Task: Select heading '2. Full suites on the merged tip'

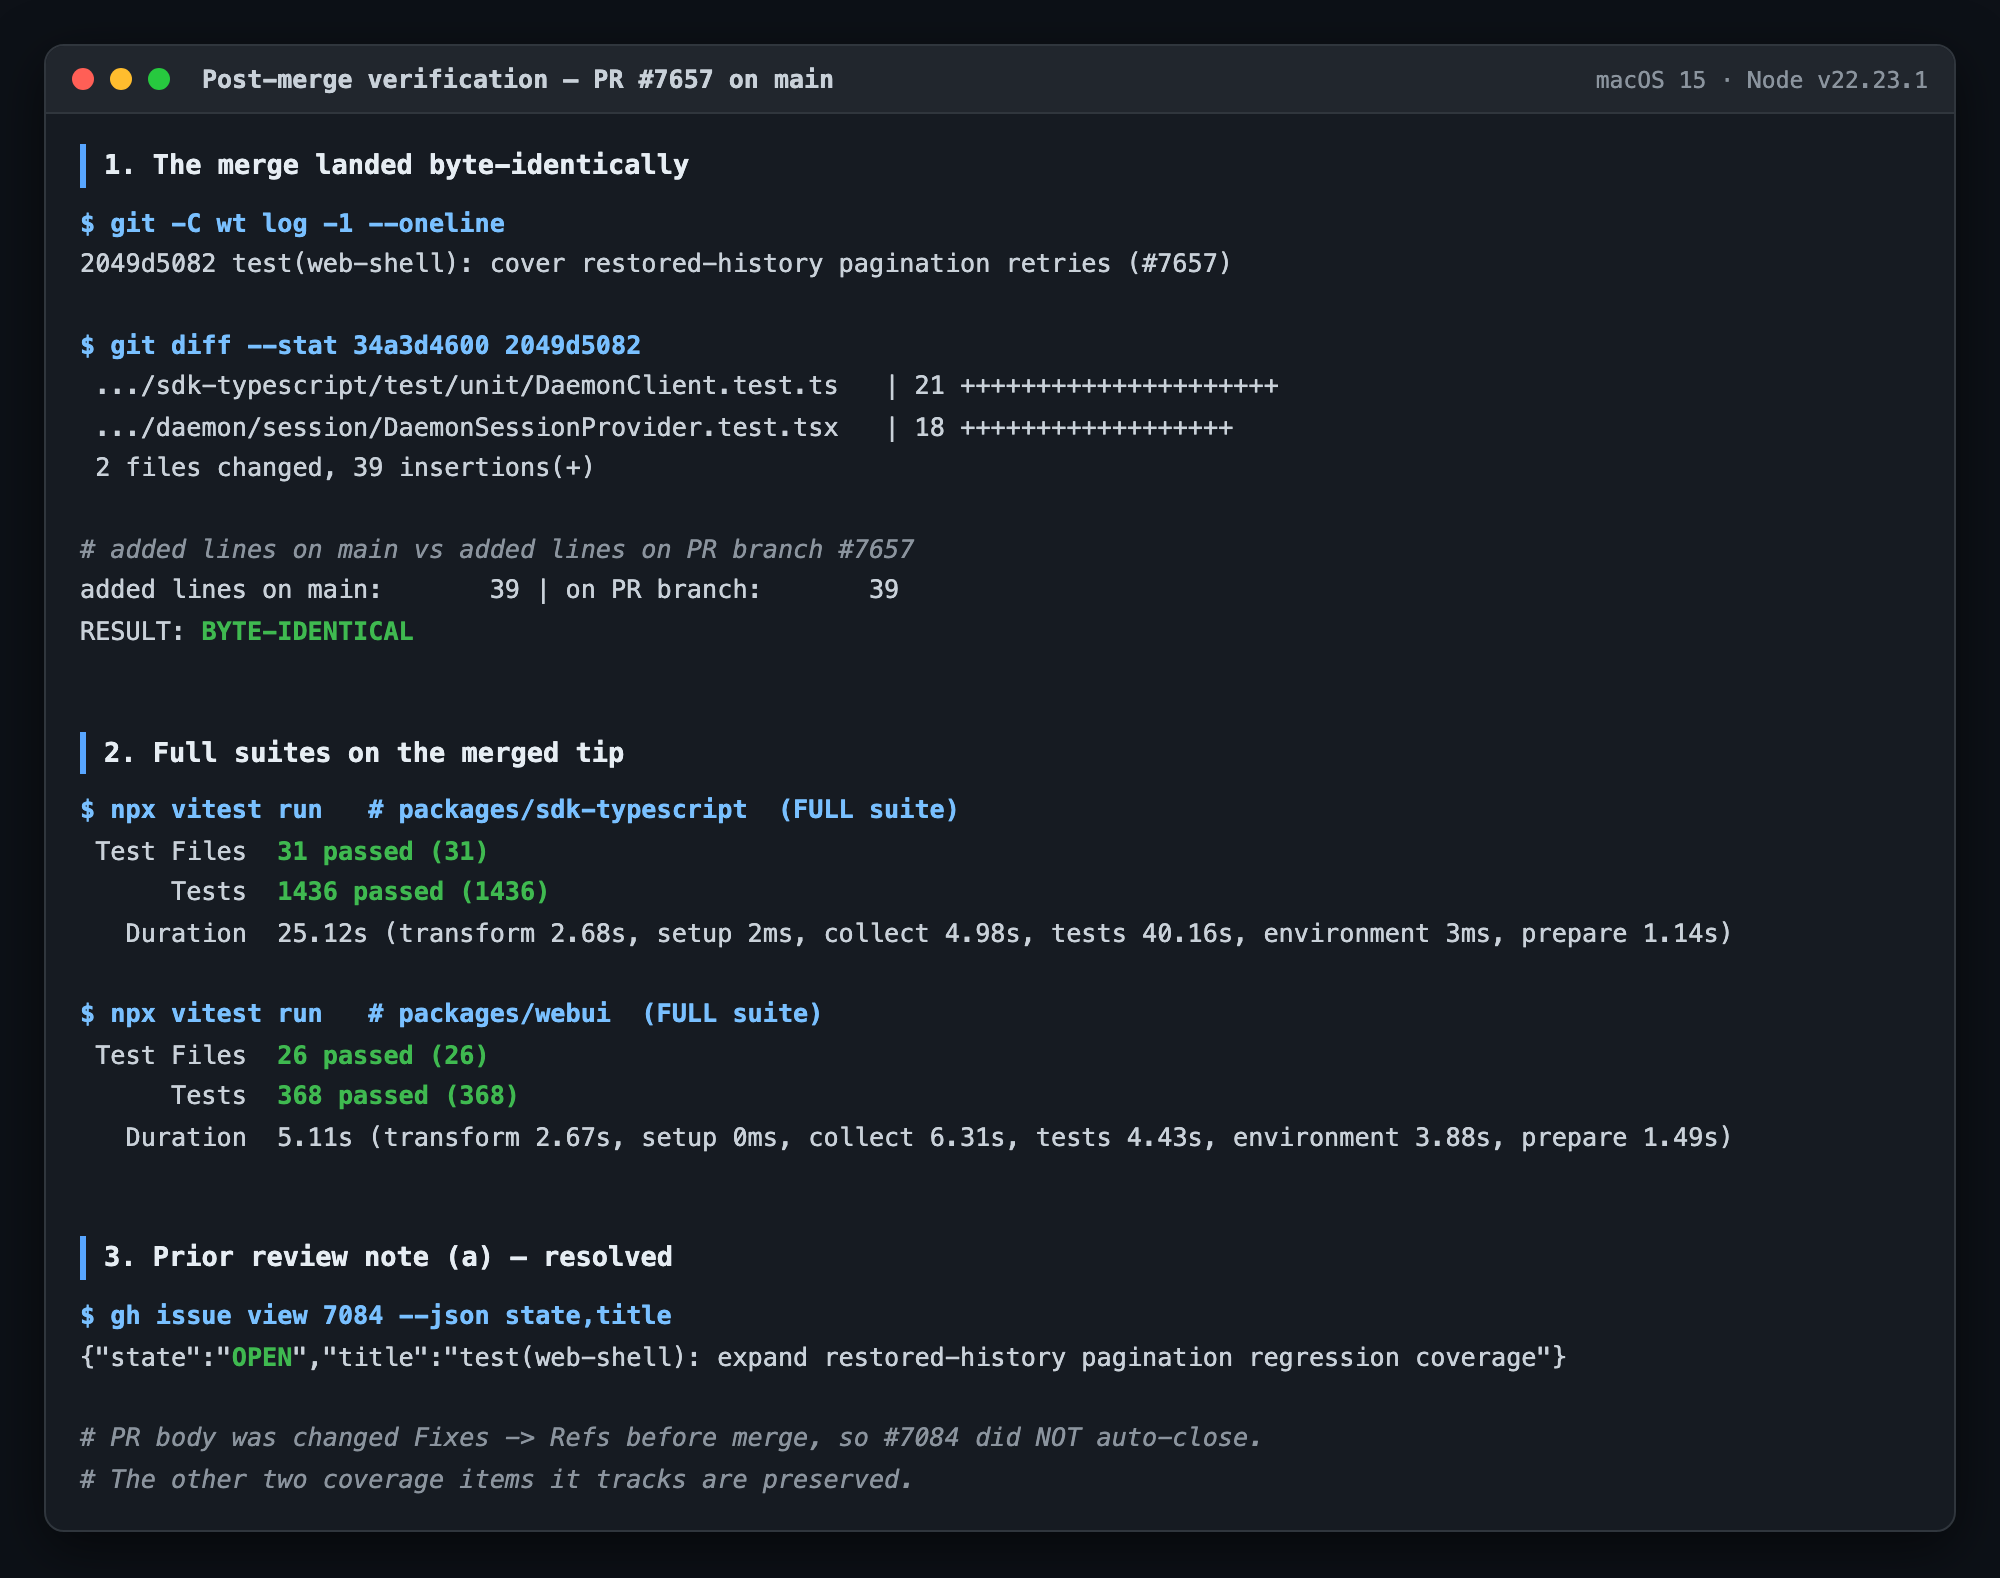Action: click(x=364, y=753)
